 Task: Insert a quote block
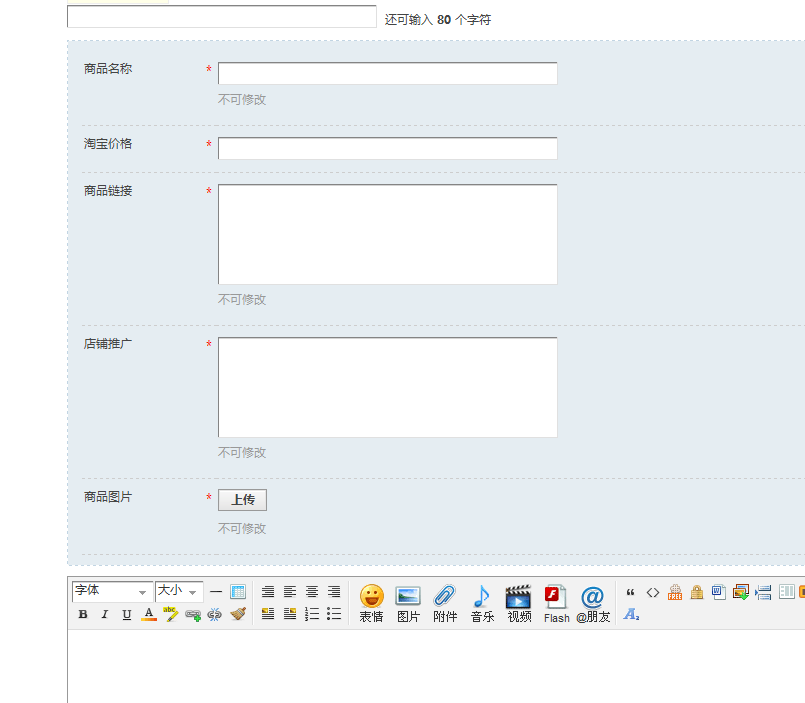[630, 592]
